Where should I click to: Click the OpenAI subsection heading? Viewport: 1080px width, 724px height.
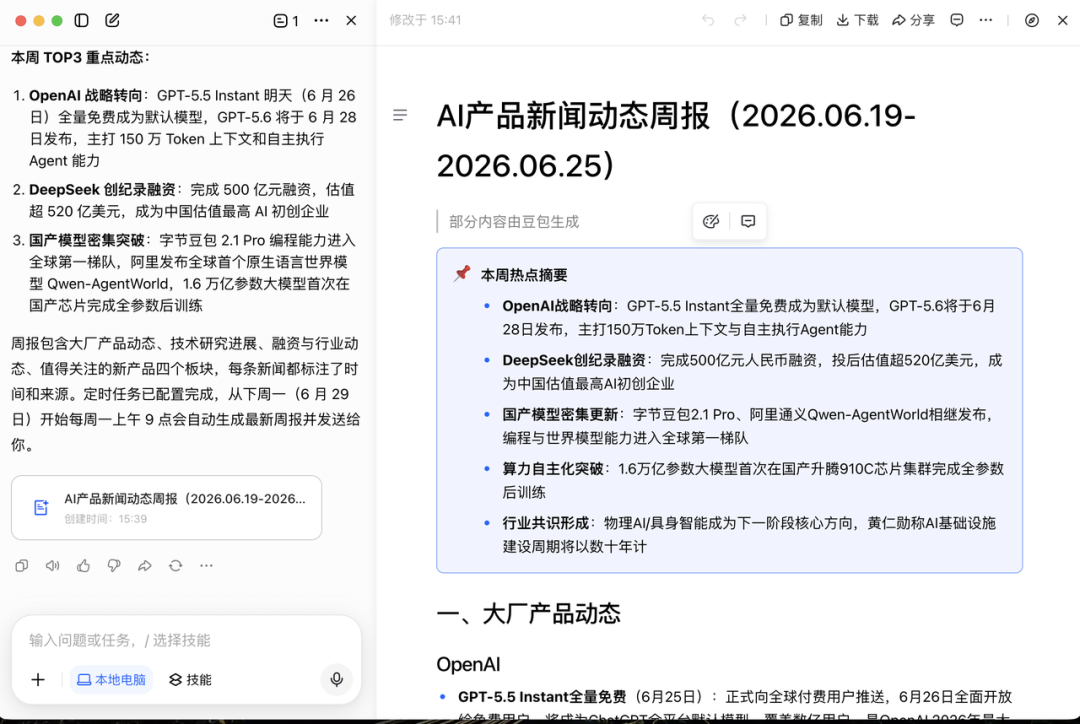coord(468,664)
